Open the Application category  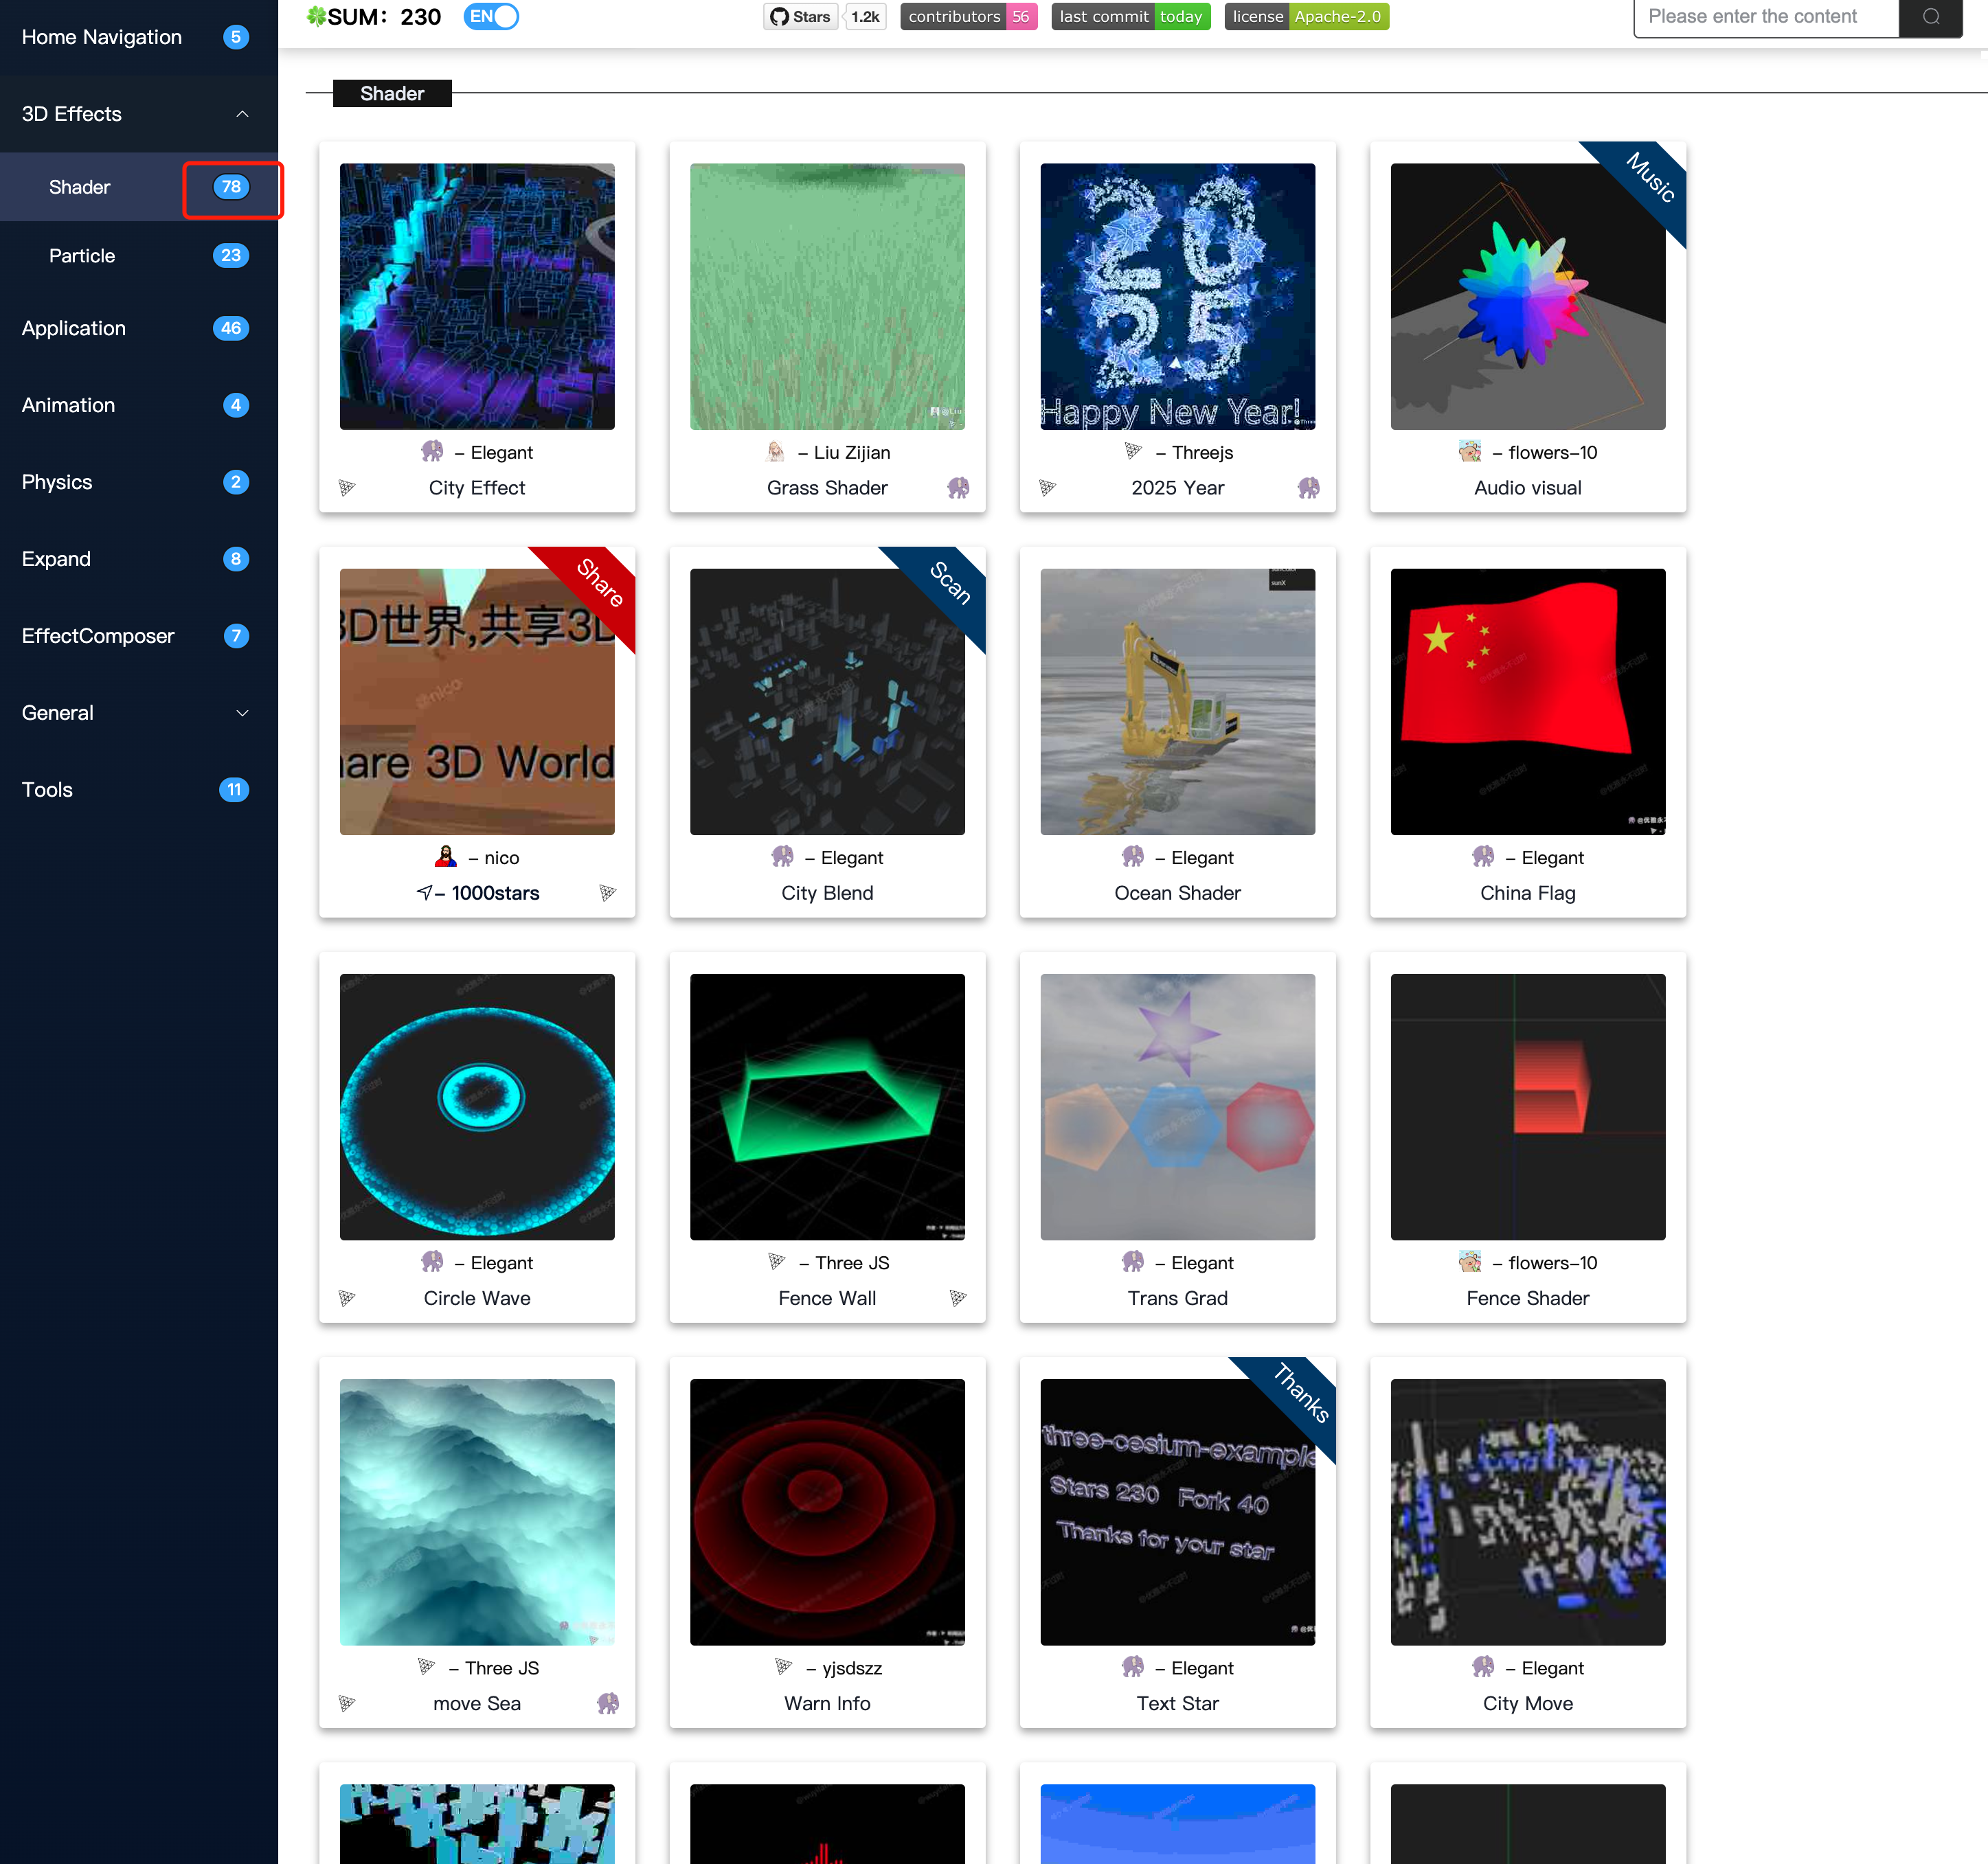click(139, 328)
